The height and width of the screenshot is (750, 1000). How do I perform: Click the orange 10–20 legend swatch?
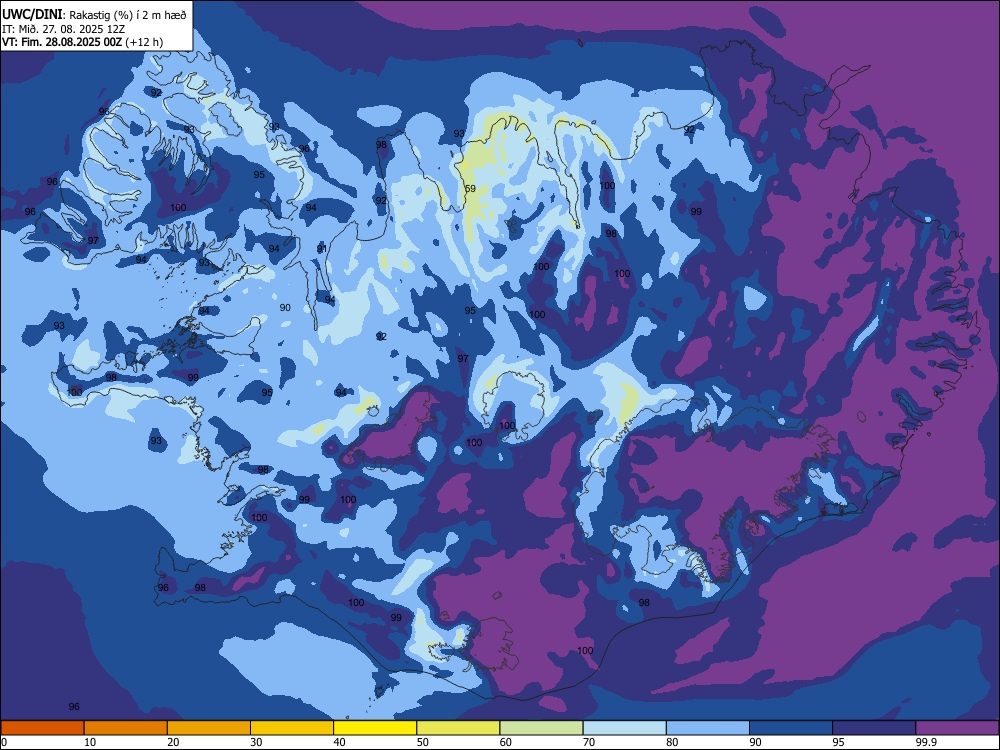pos(126,728)
